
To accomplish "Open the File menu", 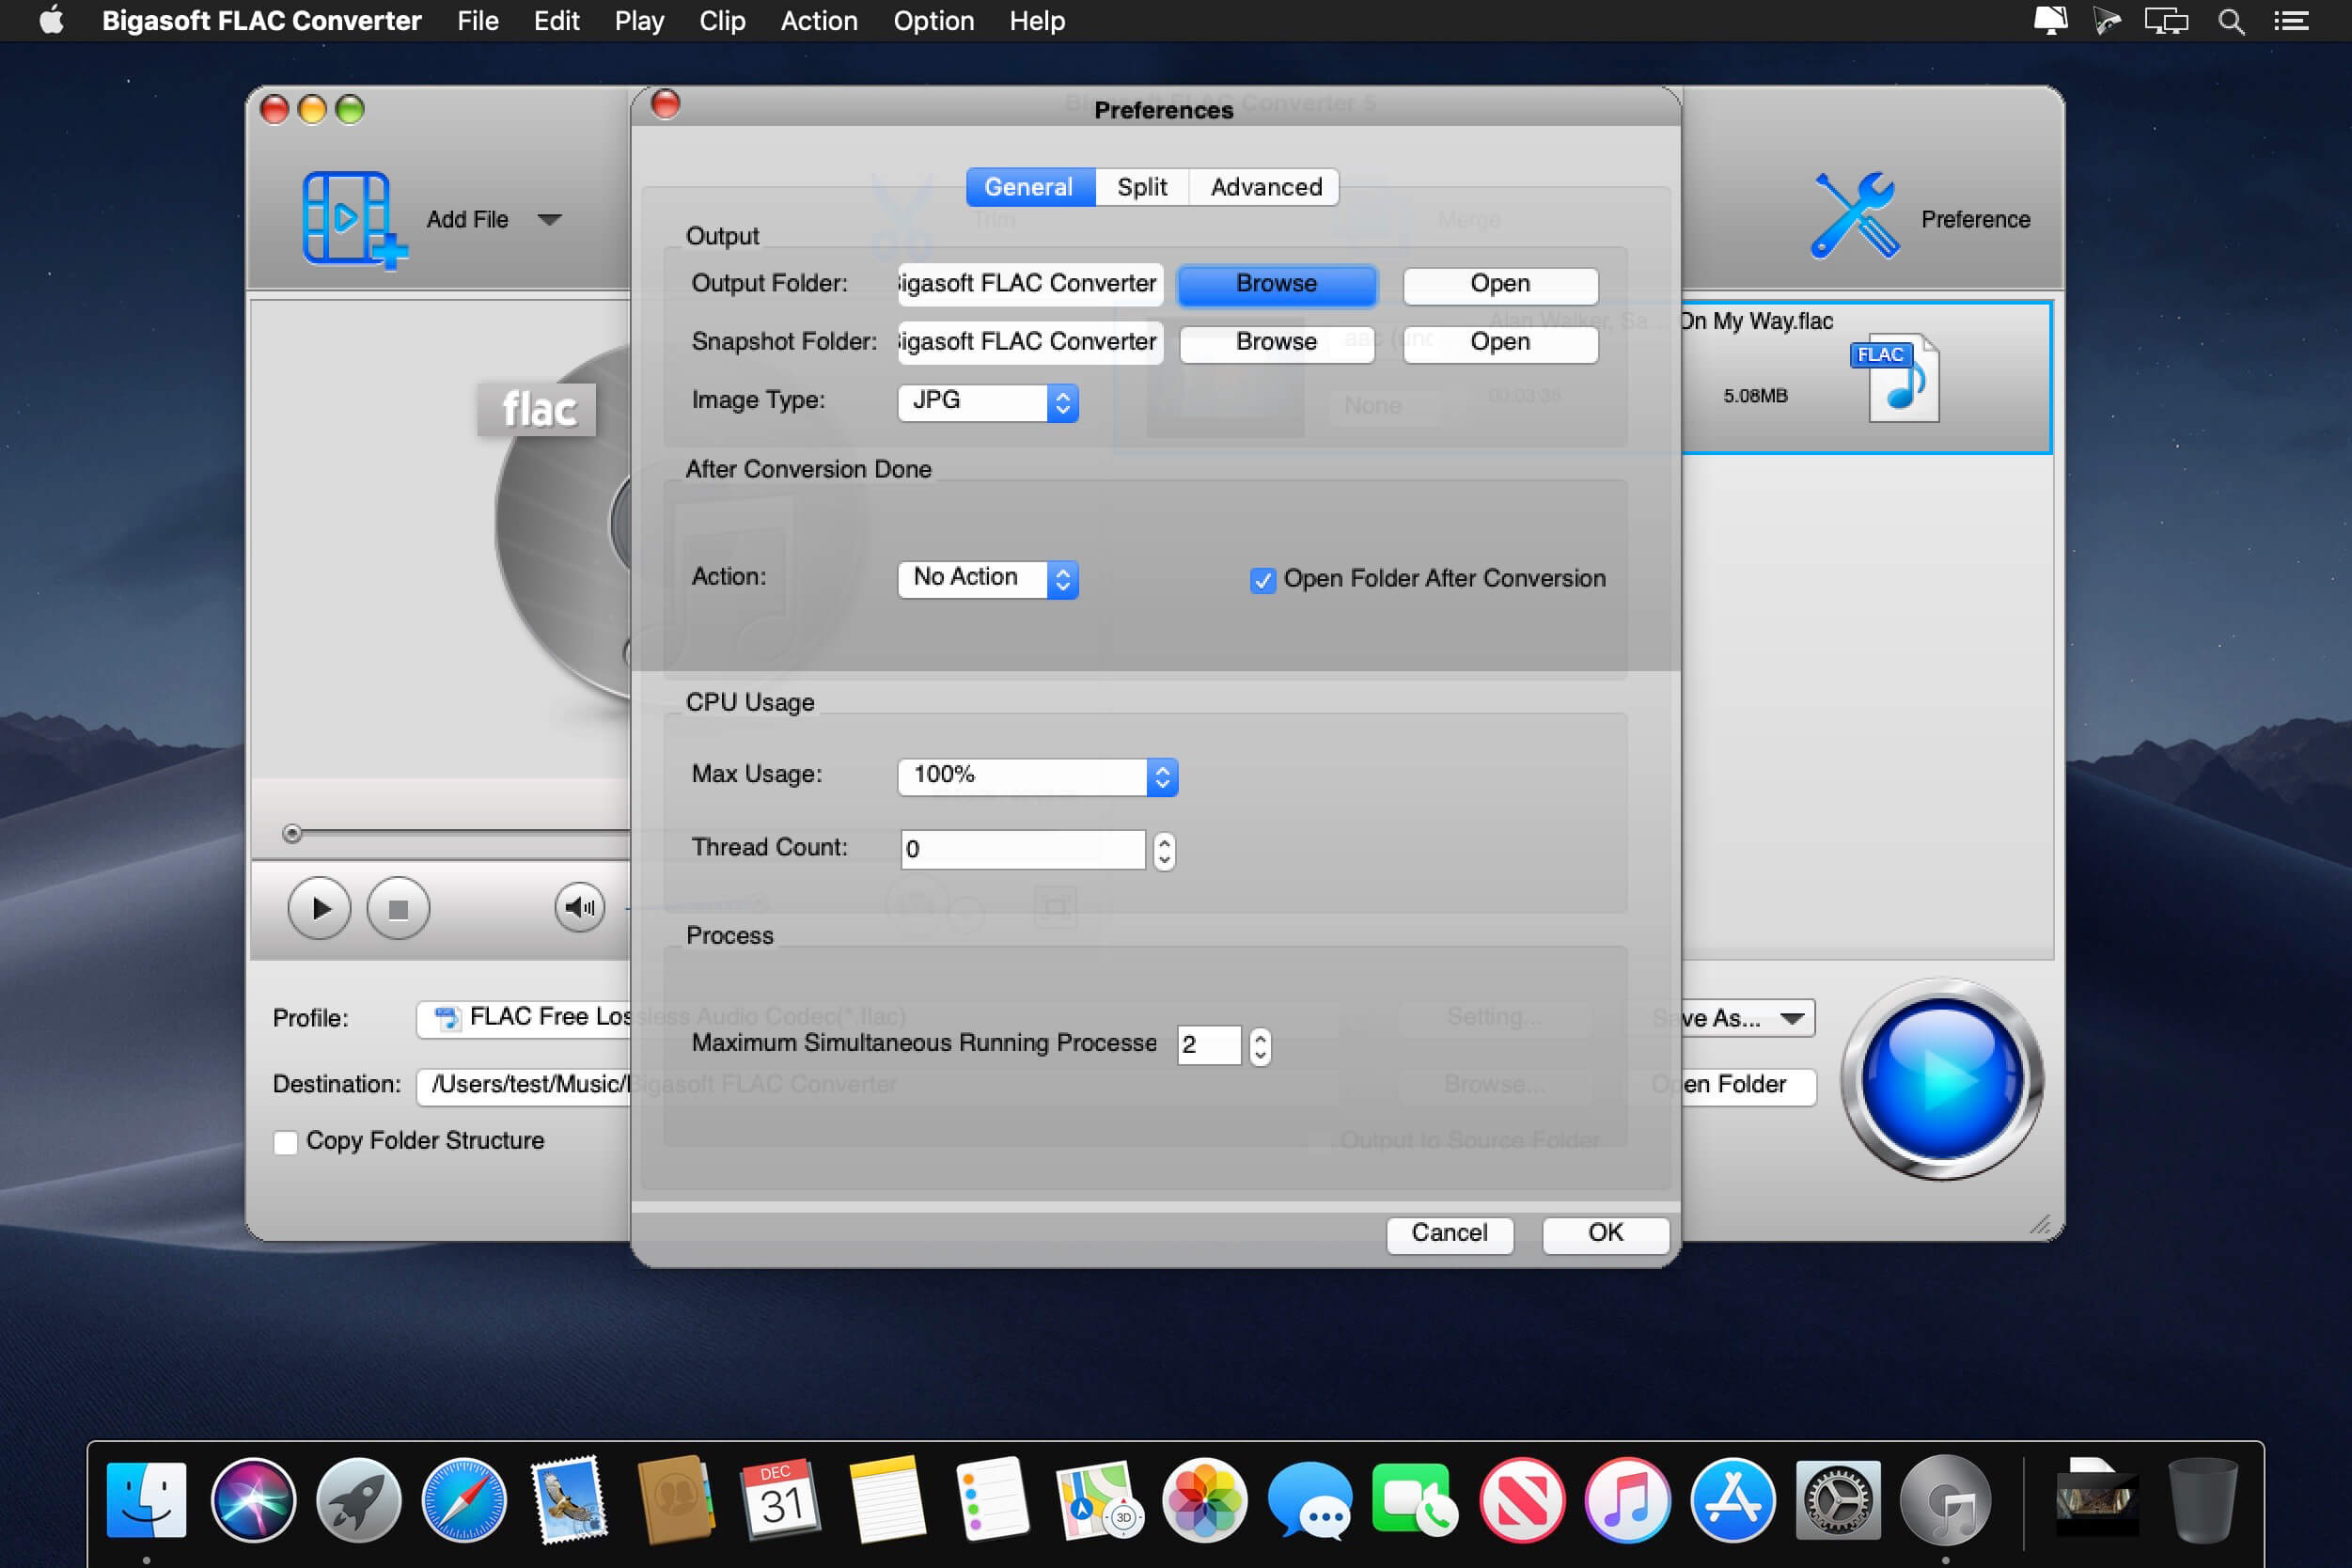I will point(478,21).
